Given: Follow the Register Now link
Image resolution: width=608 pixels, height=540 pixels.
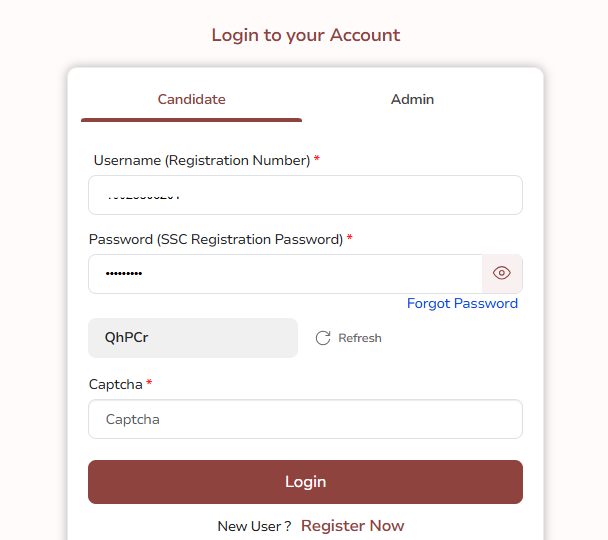Looking at the screenshot, I should coord(352,526).
